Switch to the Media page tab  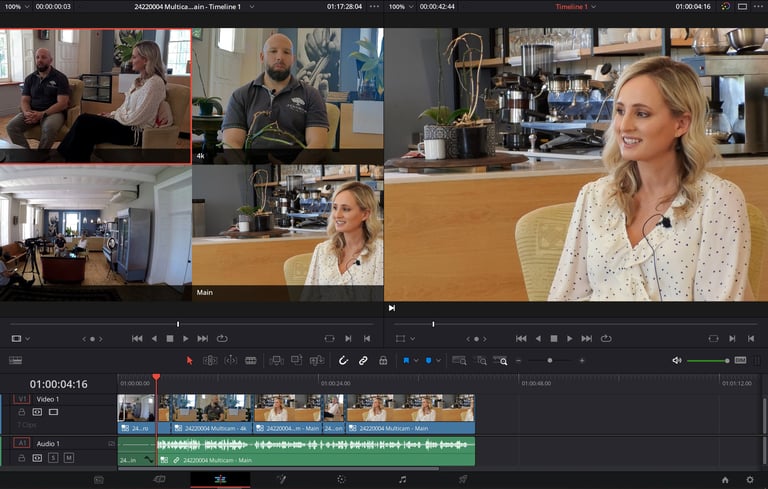click(x=99, y=480)
